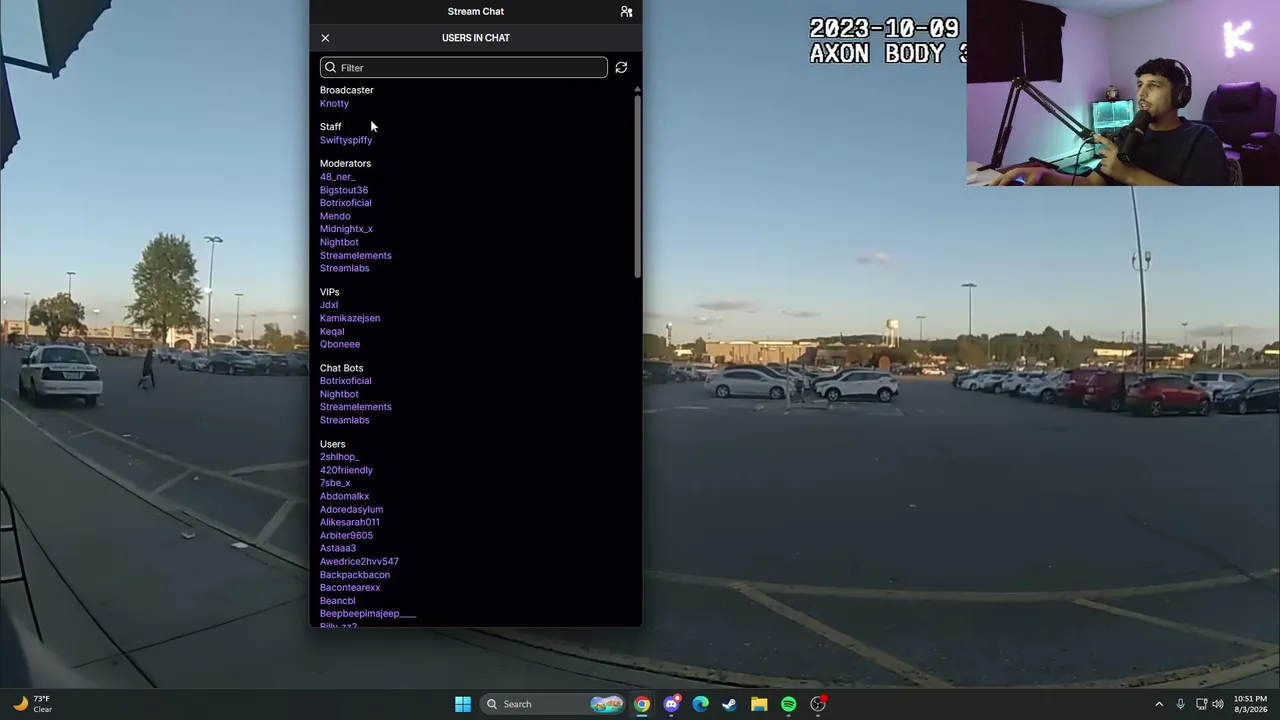Open VIP Kamikazejsen's user card
The image size is (1280, 720).
350,318
